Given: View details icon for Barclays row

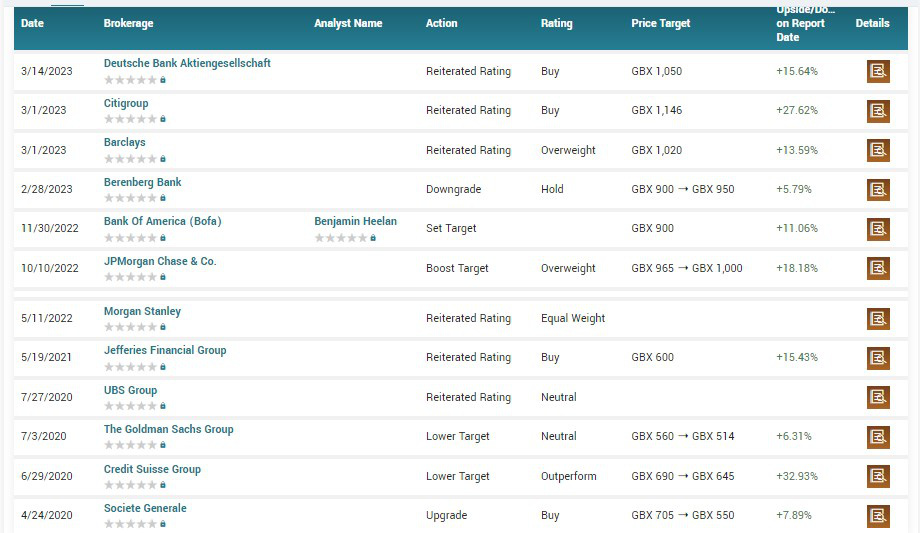Looking at the screenshot, I should coord(877,151).
